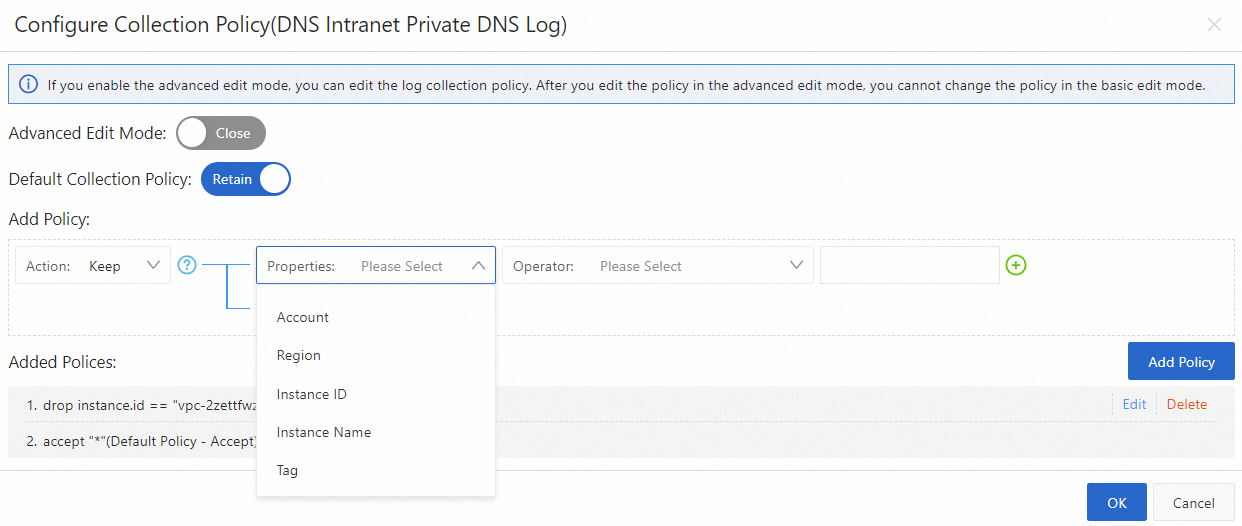The image size is (1242, 526).
Task: Click the blue info icon in banner
Action: pos(28,84)
